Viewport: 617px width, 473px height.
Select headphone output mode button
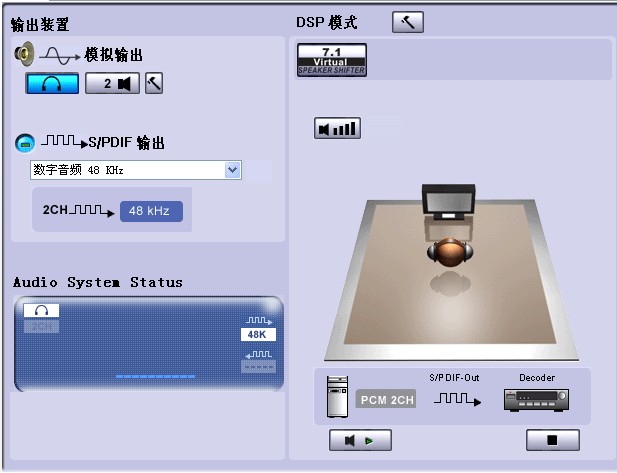[52, 84]
